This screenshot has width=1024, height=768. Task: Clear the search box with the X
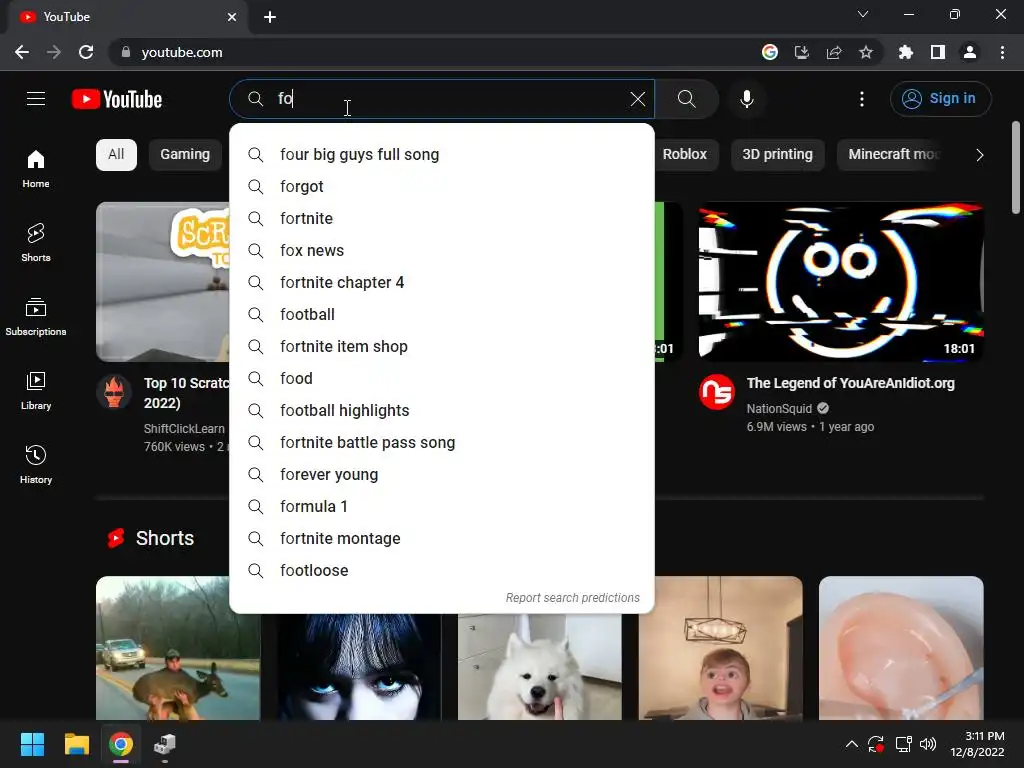pos(637,99)
